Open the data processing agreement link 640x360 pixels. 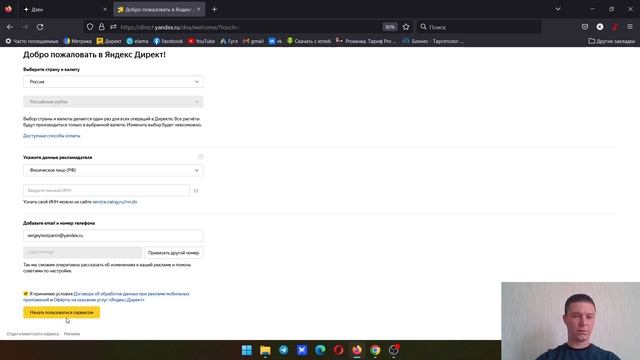coord(131,293)
